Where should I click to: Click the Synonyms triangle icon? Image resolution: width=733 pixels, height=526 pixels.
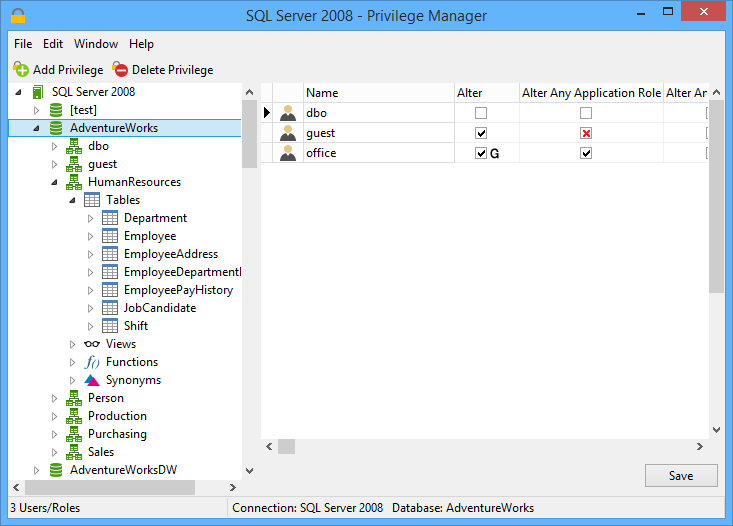point(92,380)
